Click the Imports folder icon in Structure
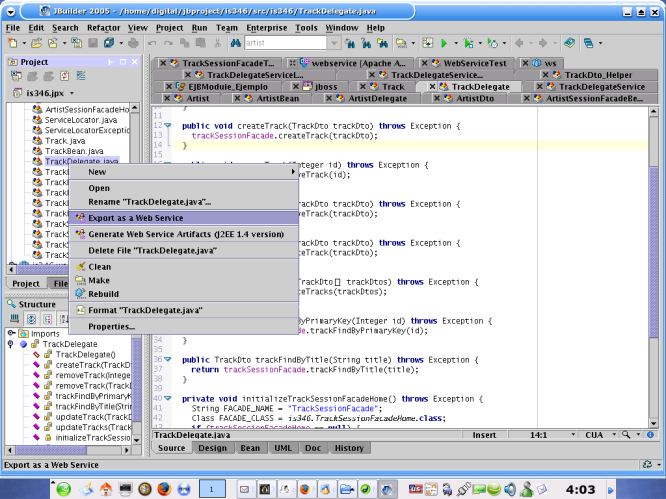This screenshot has width=666, height=499. click(24, 334)
